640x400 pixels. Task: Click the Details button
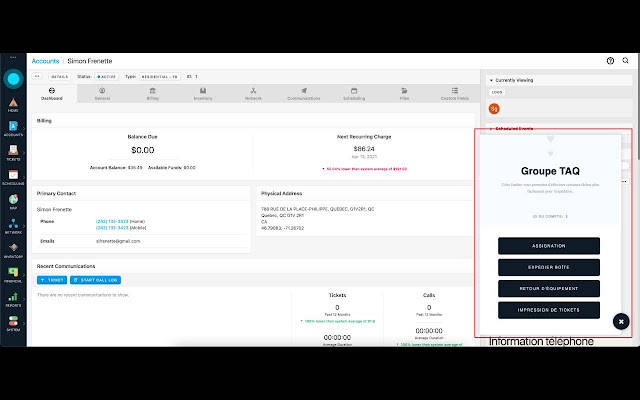click(60, 76)
